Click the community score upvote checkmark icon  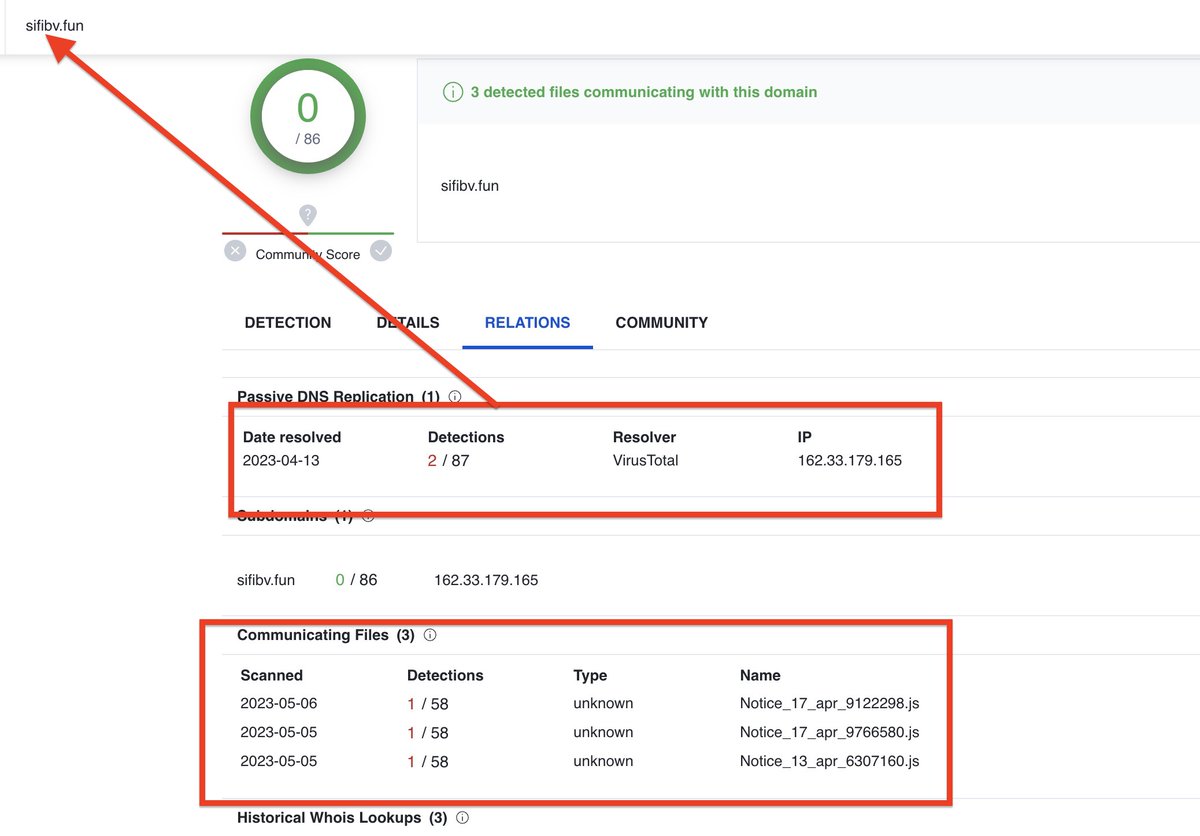coord(381,251)
